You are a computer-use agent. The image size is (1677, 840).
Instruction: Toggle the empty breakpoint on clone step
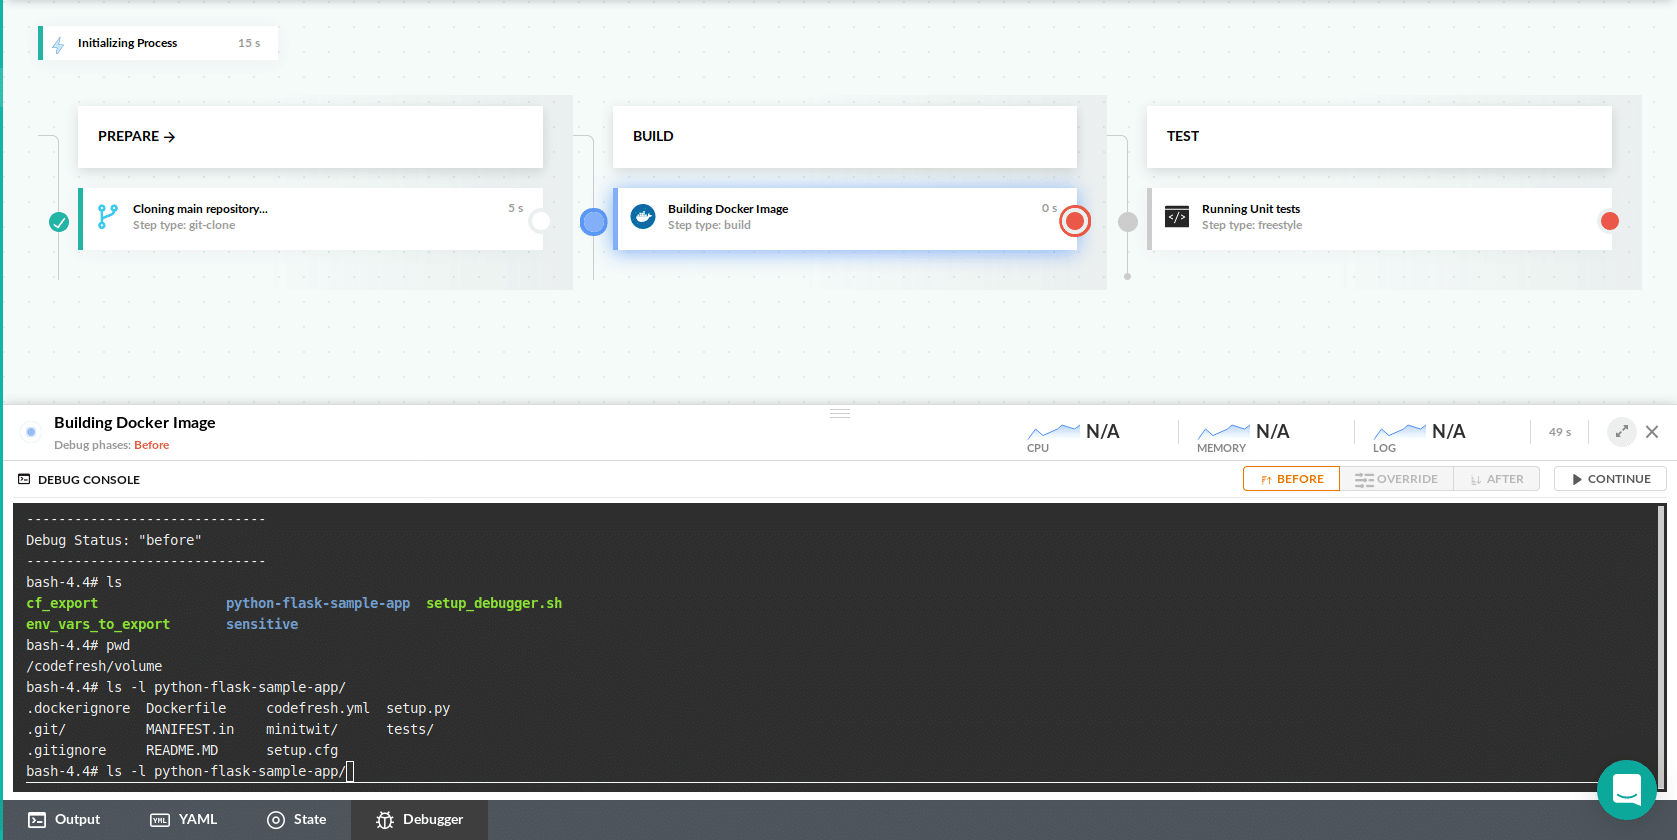pyautogui.click(x=540, y=221)
